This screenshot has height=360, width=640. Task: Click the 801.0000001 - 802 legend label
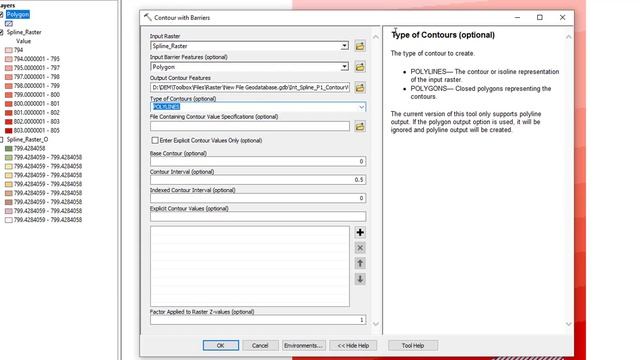click(x=37, y=113)
